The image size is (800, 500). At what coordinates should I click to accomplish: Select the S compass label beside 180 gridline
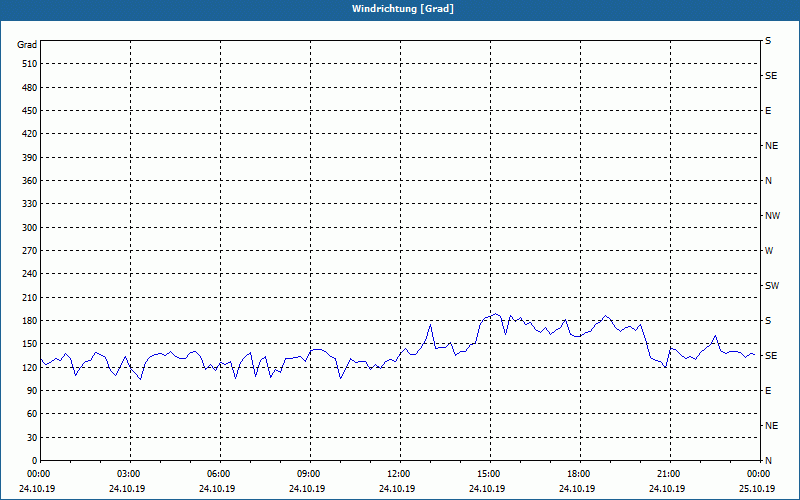point(768,321)
